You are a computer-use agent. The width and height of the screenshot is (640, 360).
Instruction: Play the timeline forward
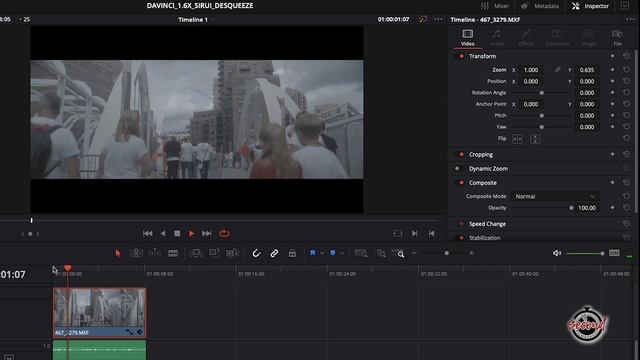pos(191,233)
